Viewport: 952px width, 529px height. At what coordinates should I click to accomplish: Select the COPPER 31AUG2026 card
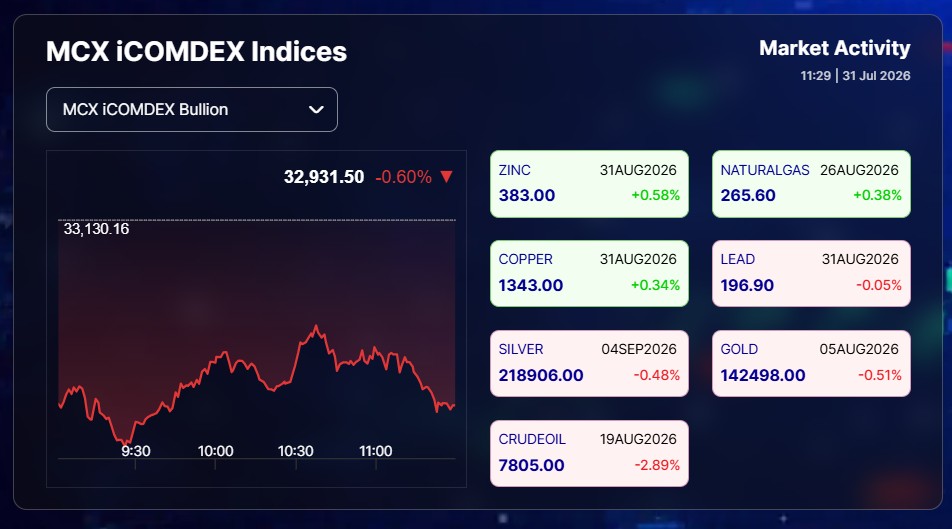pos(589,274)
